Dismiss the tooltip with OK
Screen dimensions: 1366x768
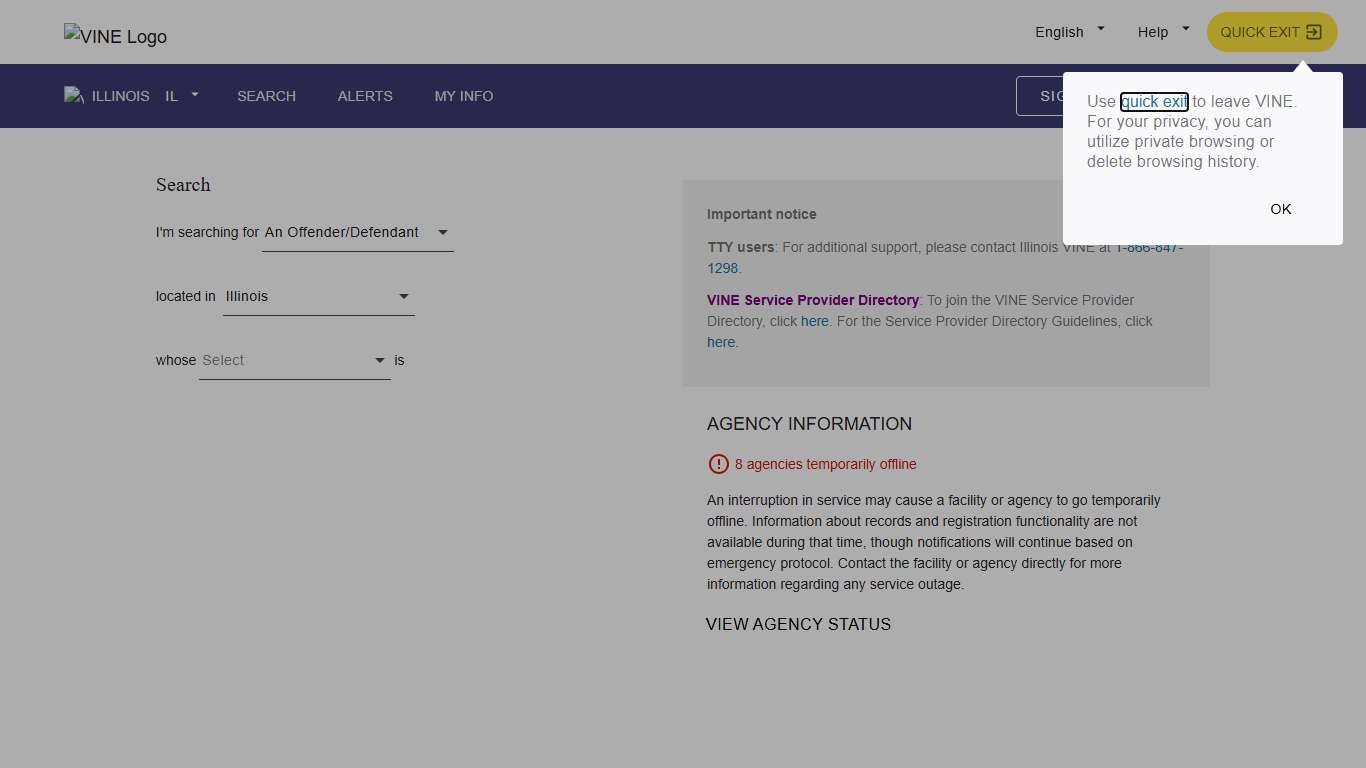pyautogui.click(x=1280, y=209)
